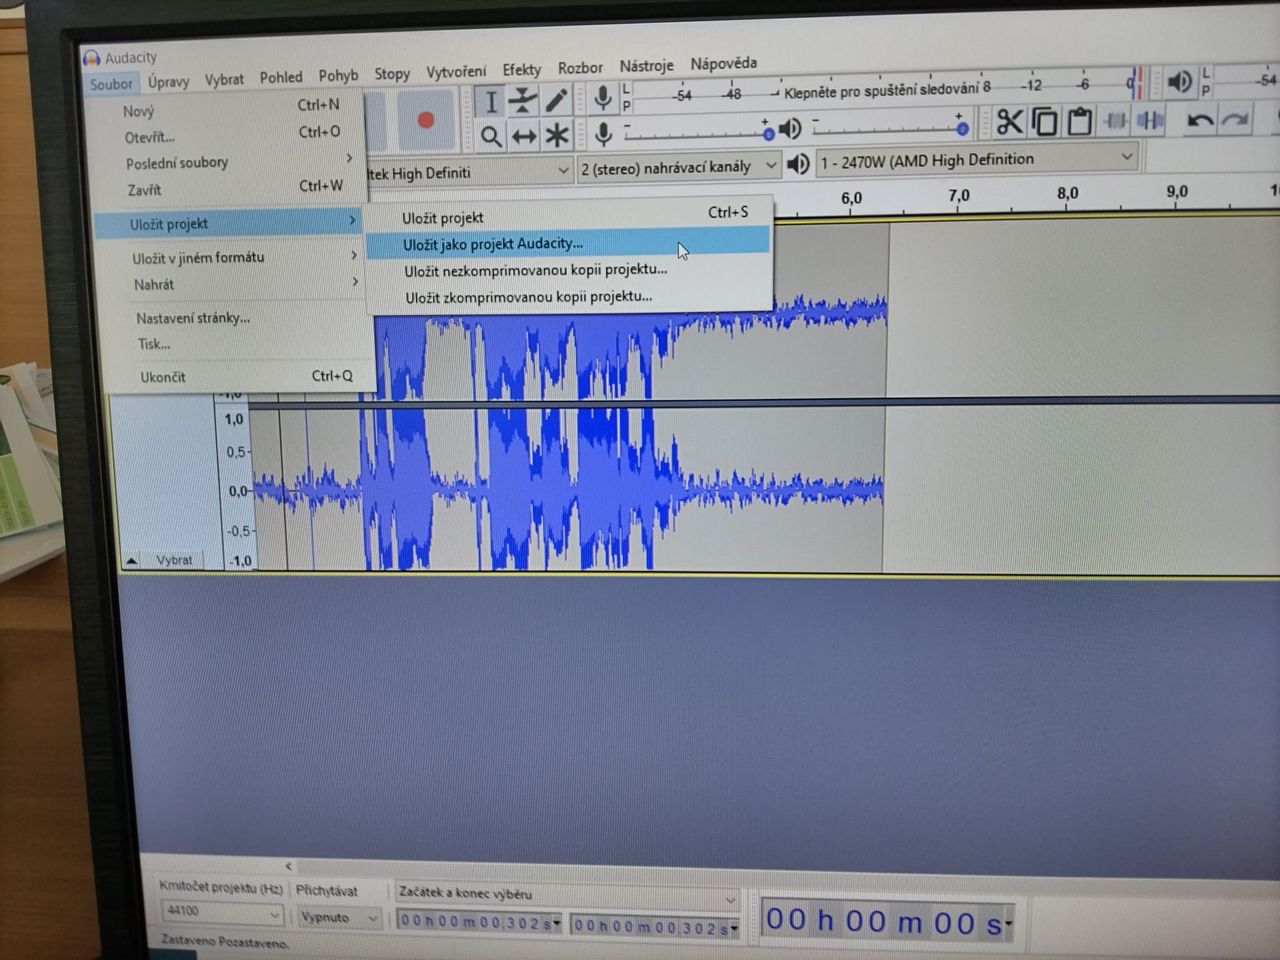
Task: Collapse the track with the small up arrow
Action: click(x=131, y=561)
